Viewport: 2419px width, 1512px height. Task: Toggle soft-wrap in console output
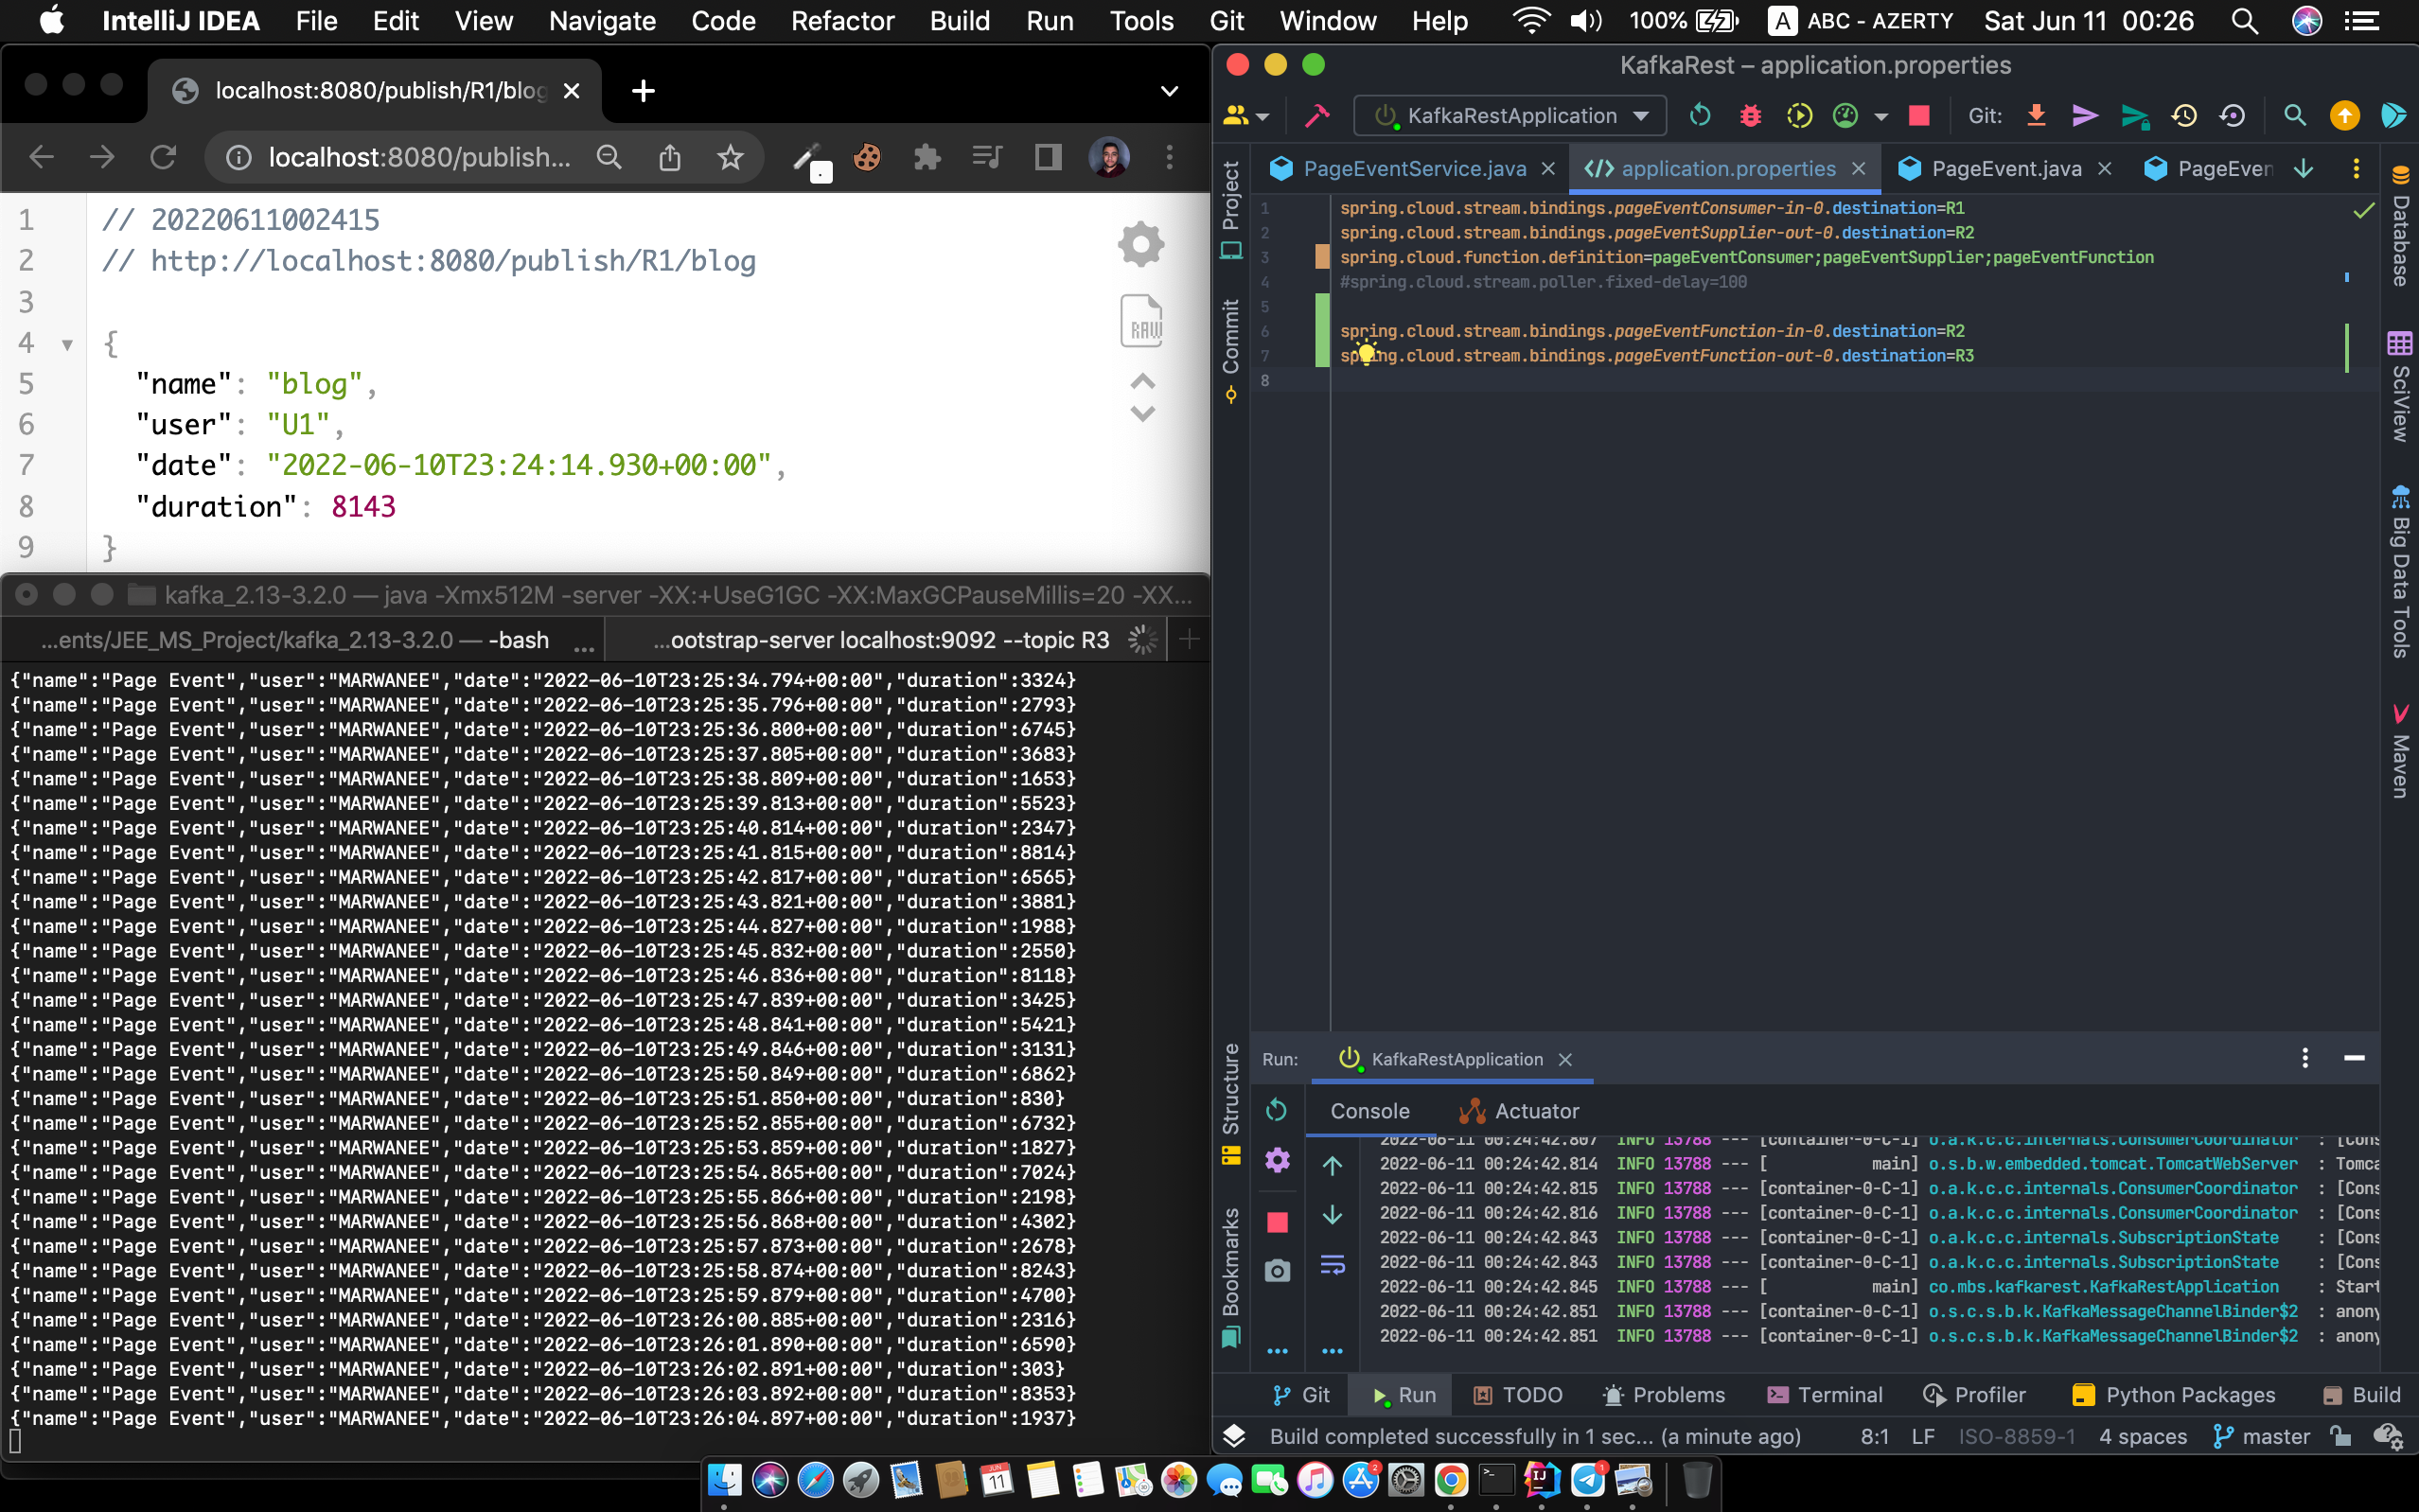pyautogui.click(x=1332, y=1266)
